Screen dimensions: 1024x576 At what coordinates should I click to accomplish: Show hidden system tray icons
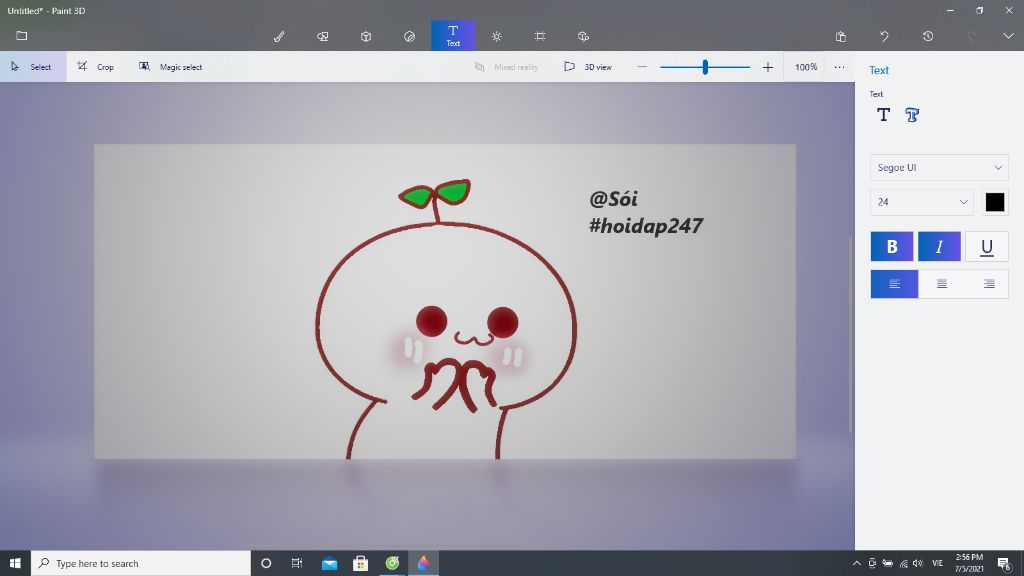point(856,563)
